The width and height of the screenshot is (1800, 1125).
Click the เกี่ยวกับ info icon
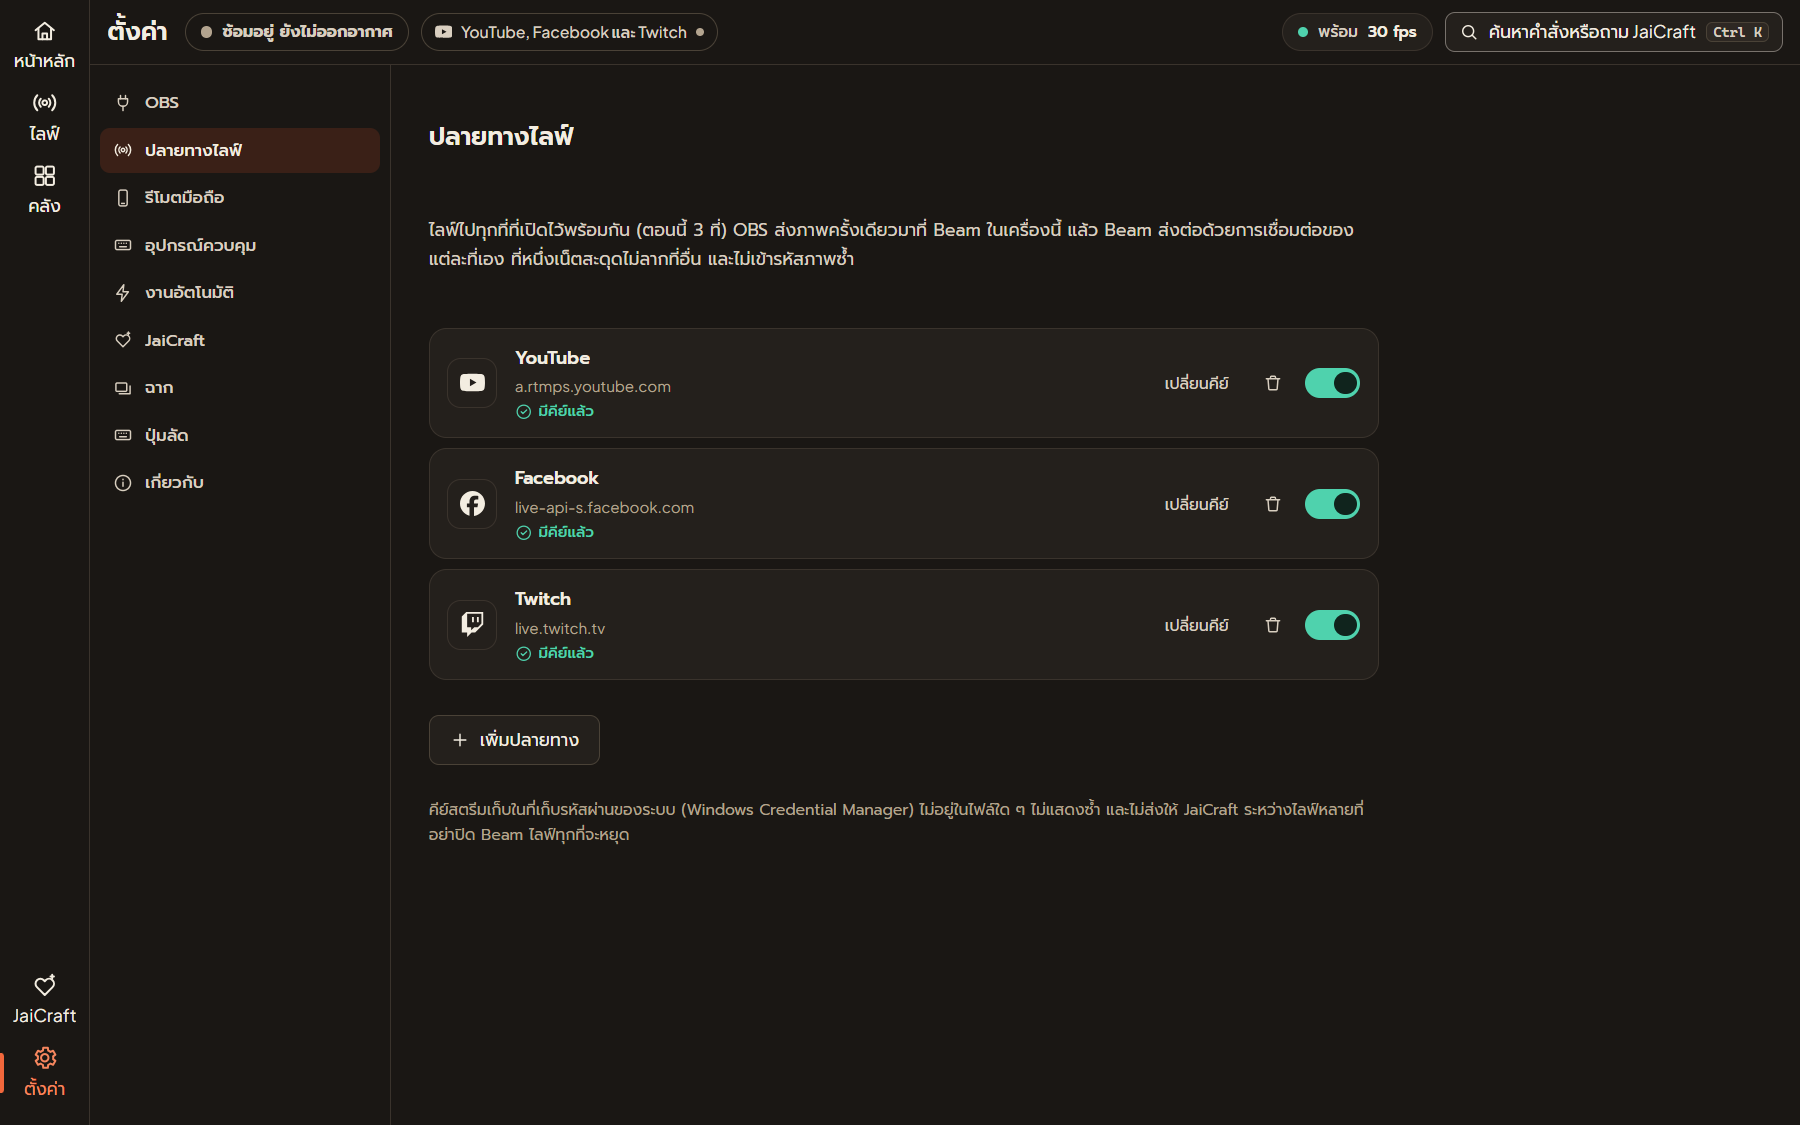point(123,483)
